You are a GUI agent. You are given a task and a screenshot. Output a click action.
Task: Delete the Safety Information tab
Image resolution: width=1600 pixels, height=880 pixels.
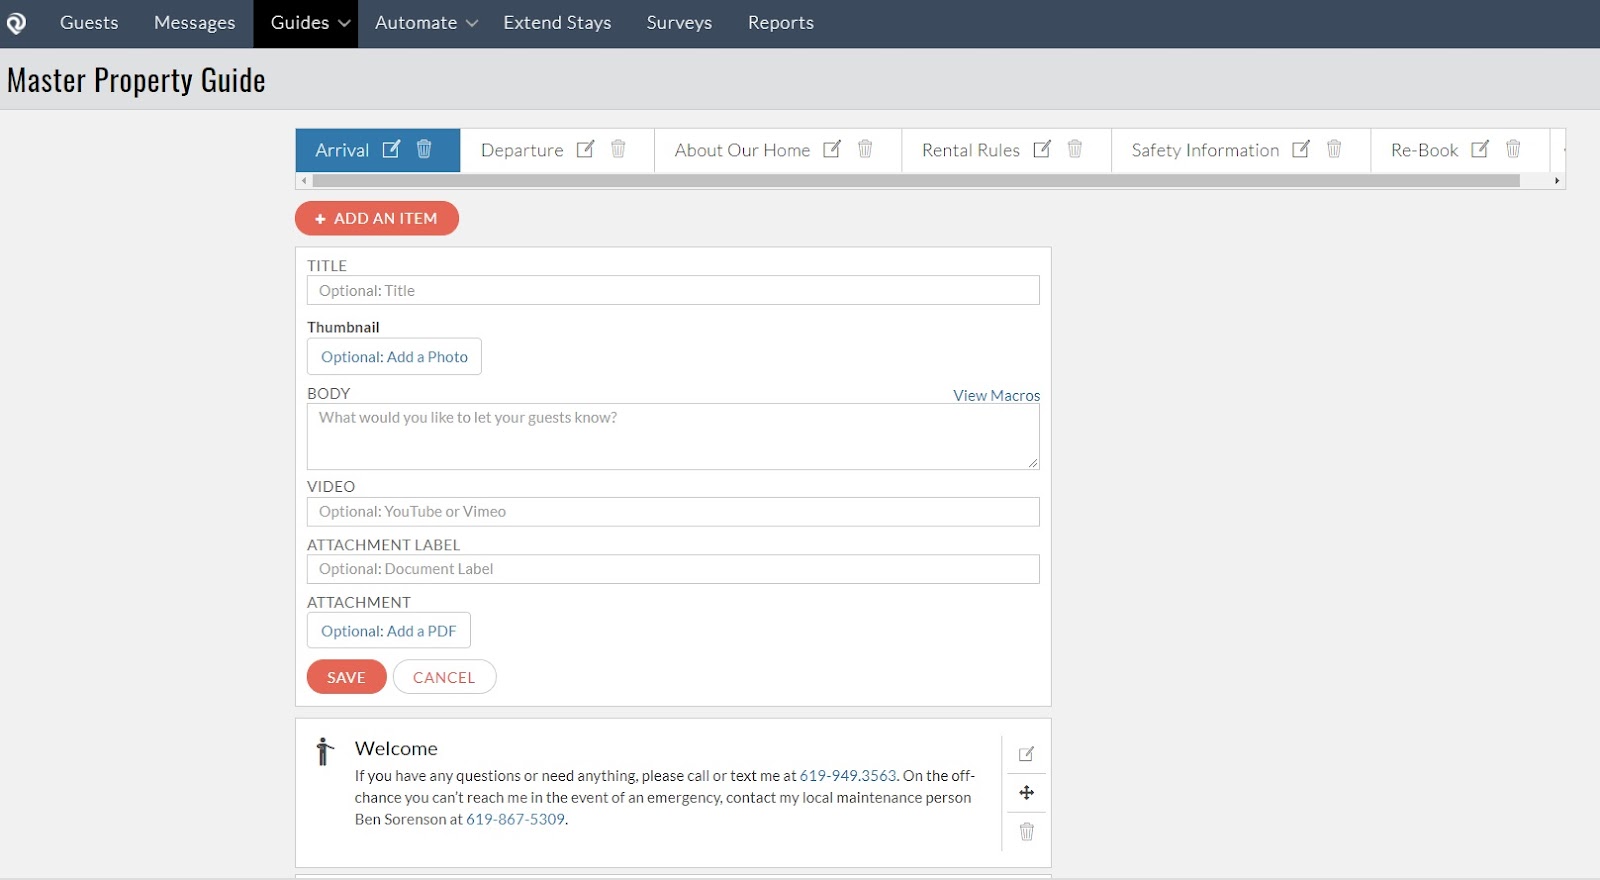click(x=1334, y=149)
